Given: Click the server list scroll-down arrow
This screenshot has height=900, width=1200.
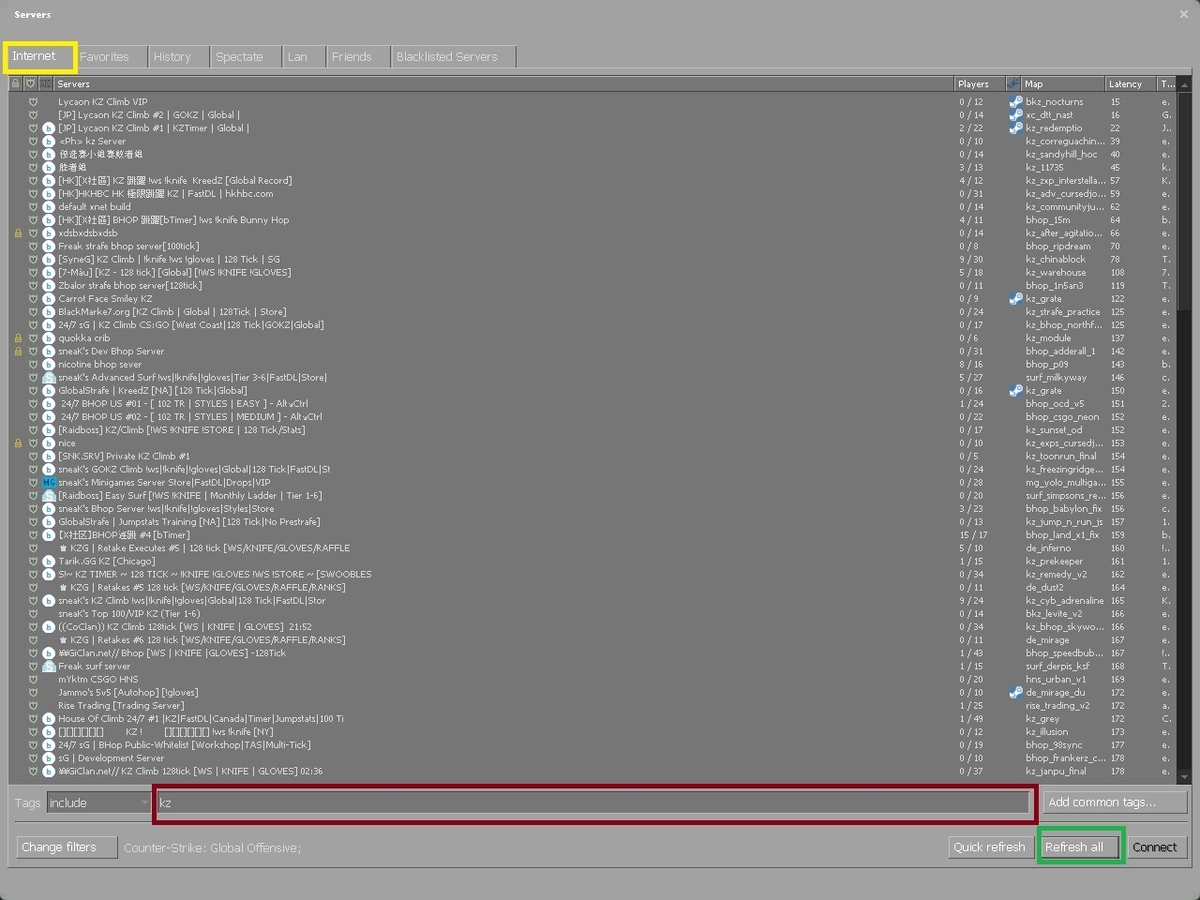Looking at the screenshot, I should pos(1184,776).
